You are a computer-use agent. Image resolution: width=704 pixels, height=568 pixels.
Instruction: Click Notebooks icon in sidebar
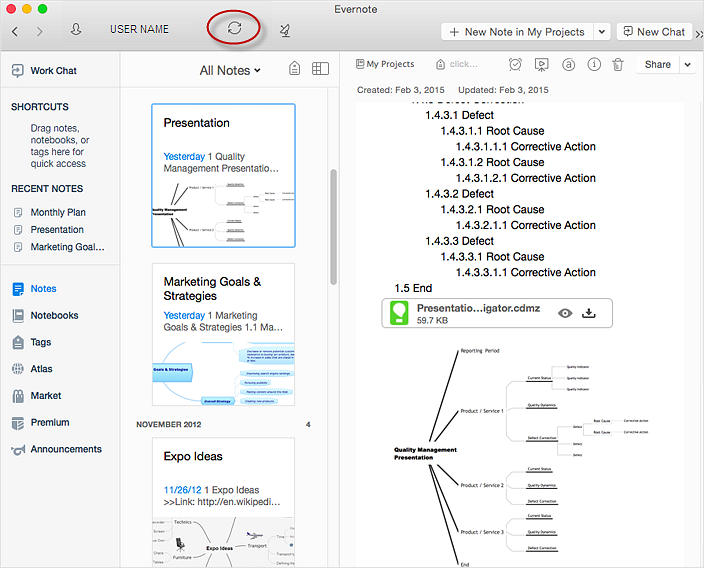point(18,316)
